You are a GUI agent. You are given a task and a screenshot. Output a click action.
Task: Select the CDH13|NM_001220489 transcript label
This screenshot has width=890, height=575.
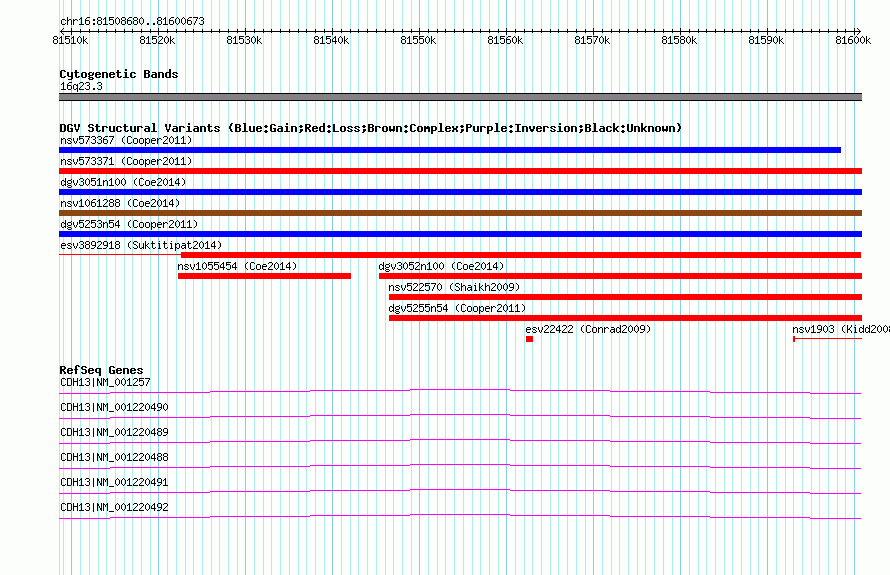tap(114, 433)
